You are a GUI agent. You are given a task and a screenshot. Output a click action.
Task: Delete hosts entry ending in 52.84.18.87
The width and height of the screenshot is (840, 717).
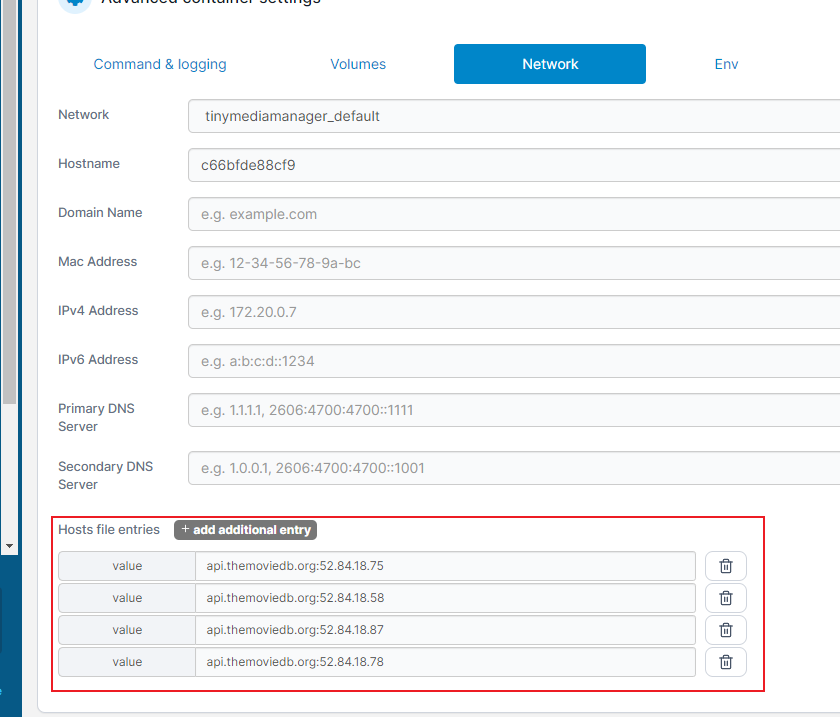pos(725,630)
